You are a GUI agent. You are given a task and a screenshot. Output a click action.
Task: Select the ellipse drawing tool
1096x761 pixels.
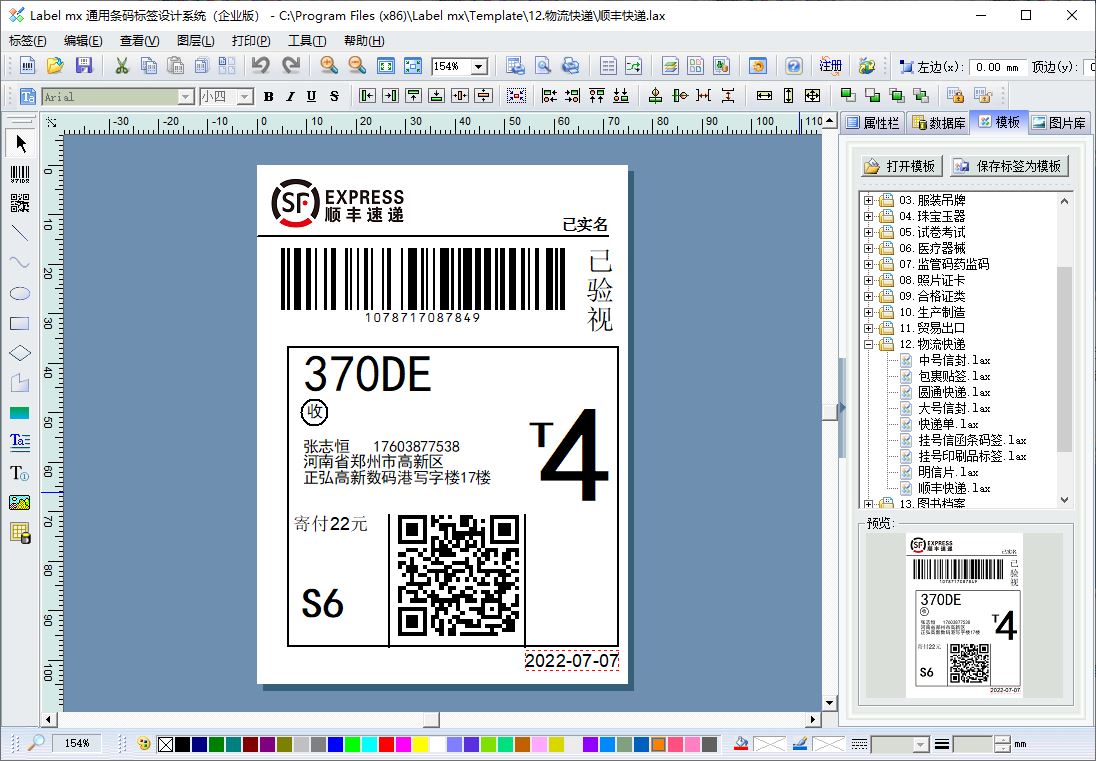pos(20,293)
